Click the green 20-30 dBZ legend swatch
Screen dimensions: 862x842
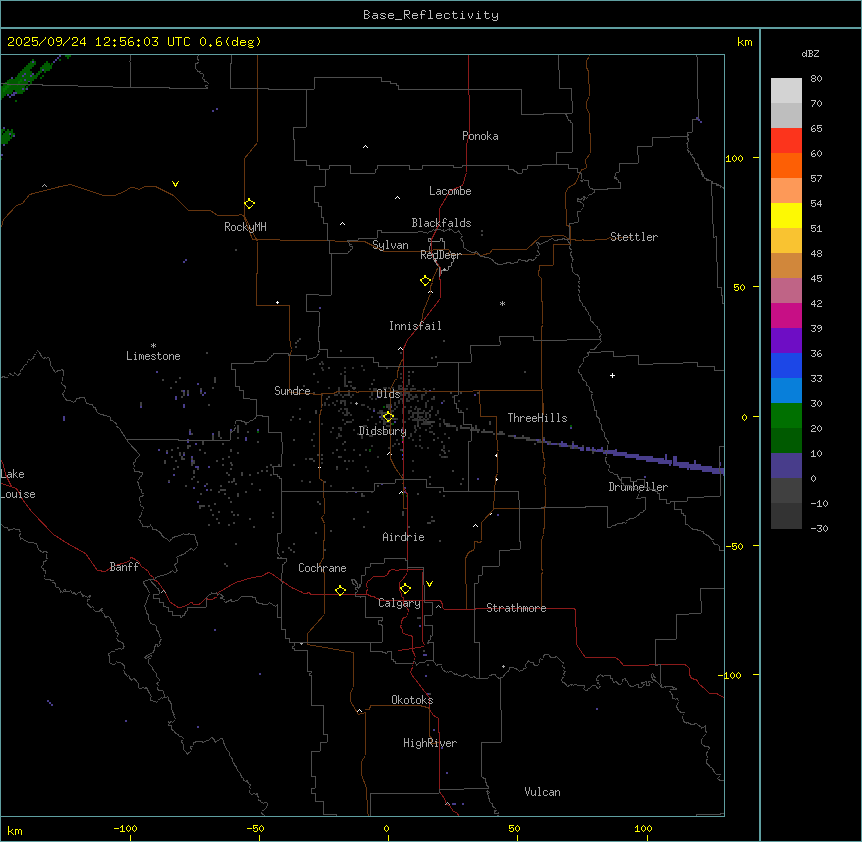click(x=786, y=416)
